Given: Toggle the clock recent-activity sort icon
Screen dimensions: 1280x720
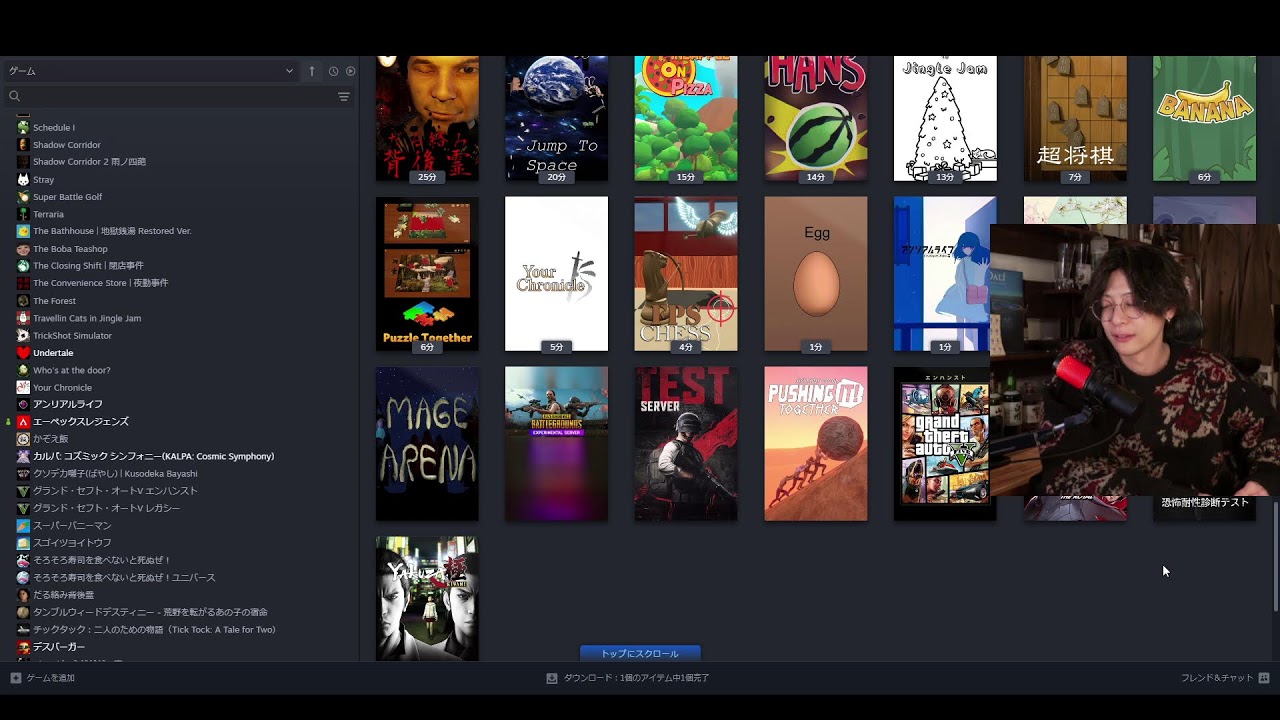Looking at the screenshot, I should coord(333,71).
